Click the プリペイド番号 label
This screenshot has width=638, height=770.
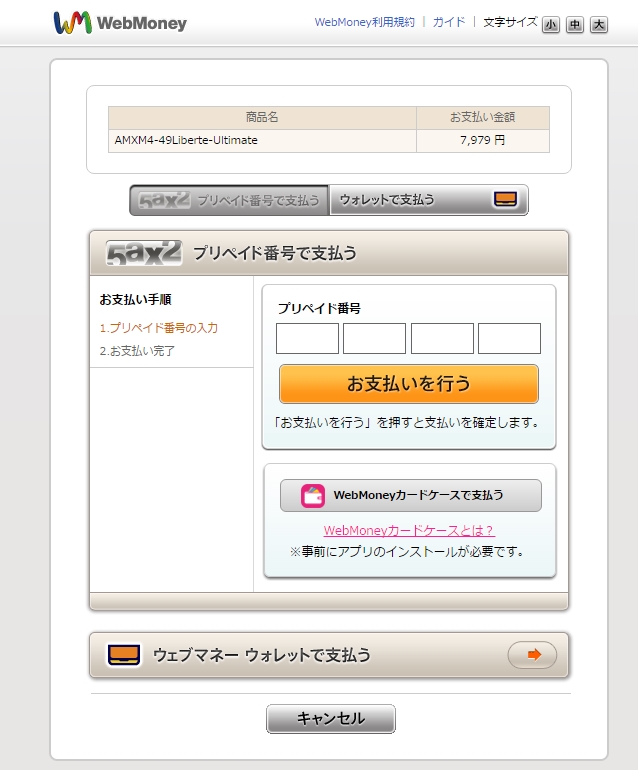point(319,308)
